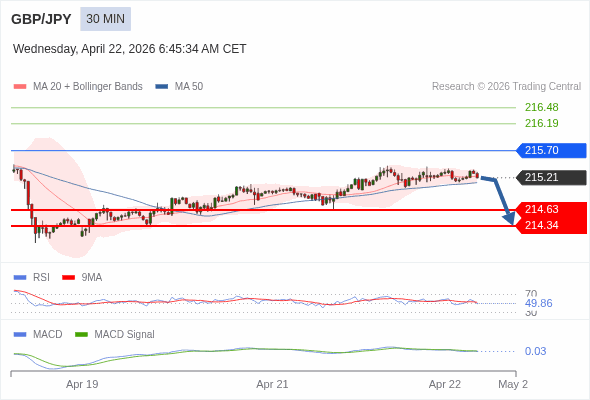Image resolution: width=590 pixels, height=400 pixels.
Task: Click the 216.48 resistance level label
Action: (x=541, y=107)
